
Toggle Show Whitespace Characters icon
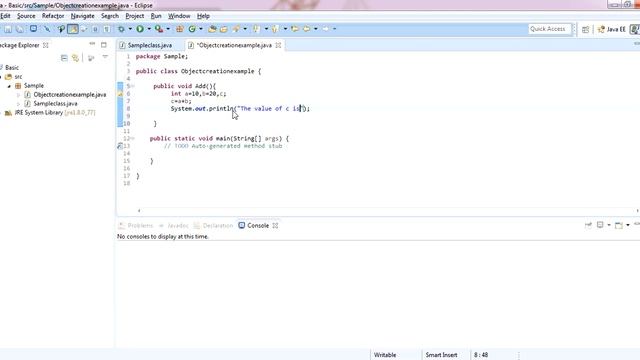click(x=107, y=29)
